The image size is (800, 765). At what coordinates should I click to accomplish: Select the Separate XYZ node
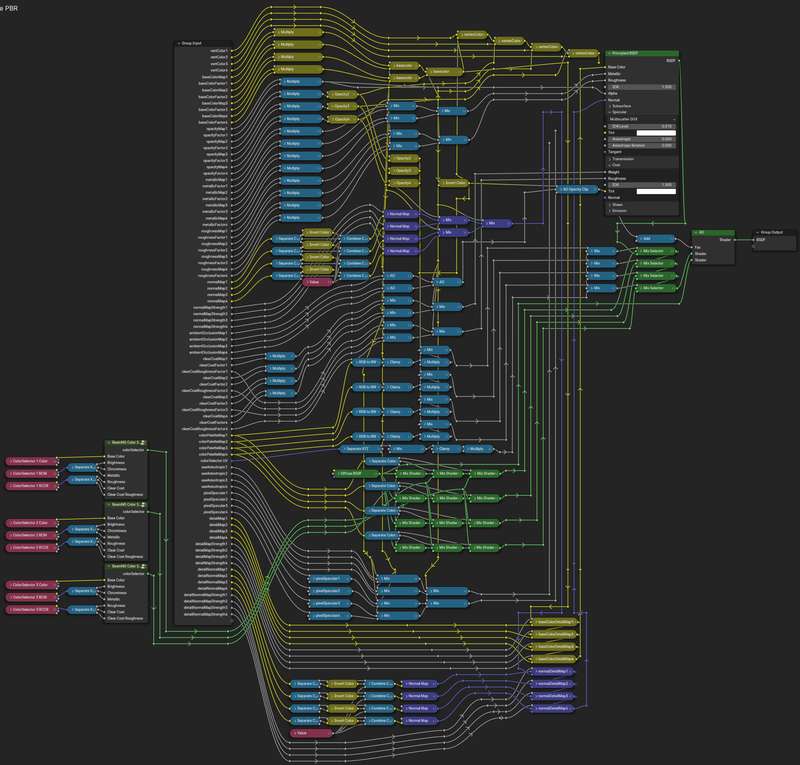pyautogui.click(x=360, y=449)
